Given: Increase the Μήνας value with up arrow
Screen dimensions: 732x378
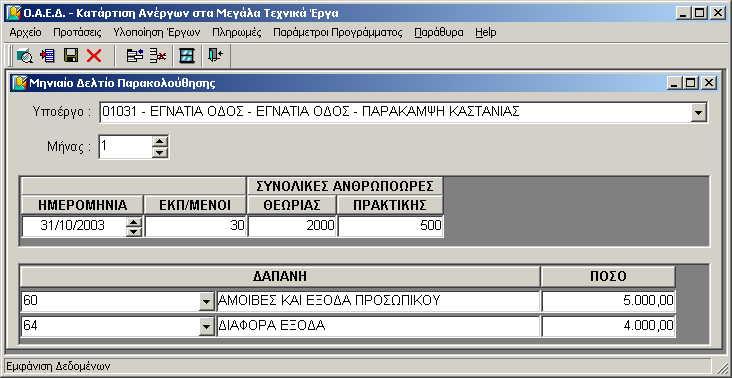Looking at the screenshot, I should click(160, 141).
